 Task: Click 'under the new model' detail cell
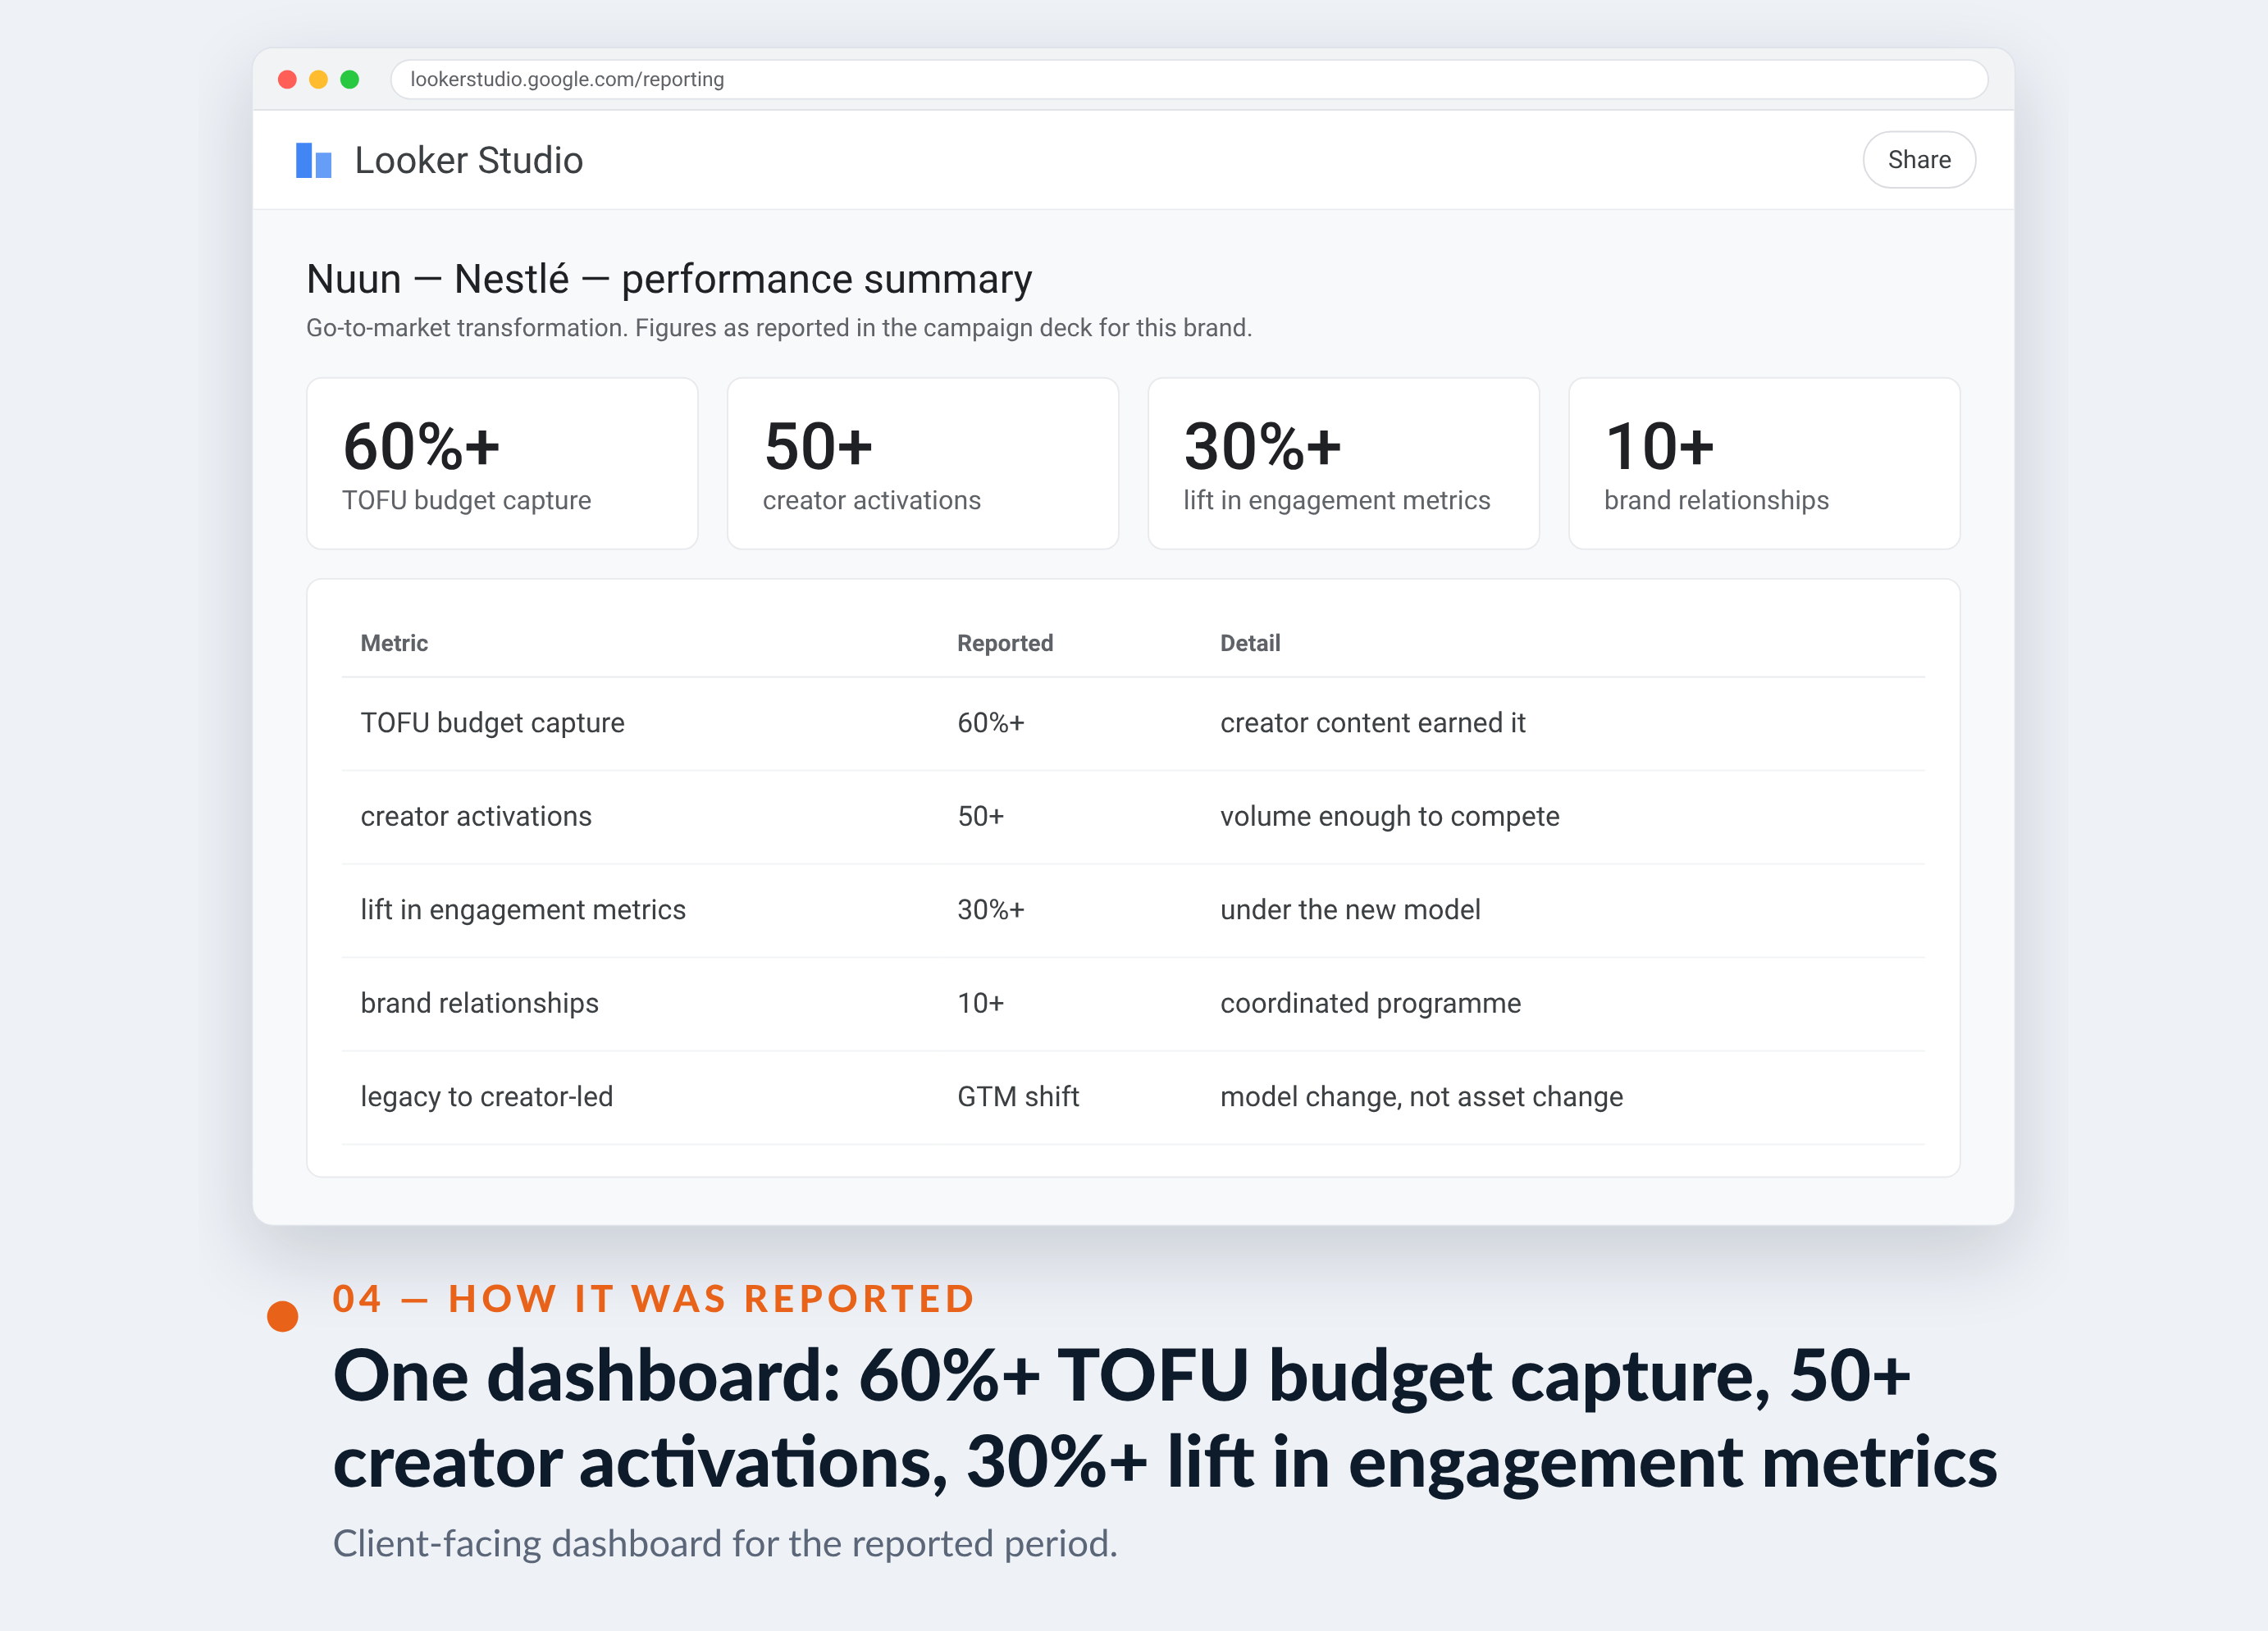click(1350, 910)
